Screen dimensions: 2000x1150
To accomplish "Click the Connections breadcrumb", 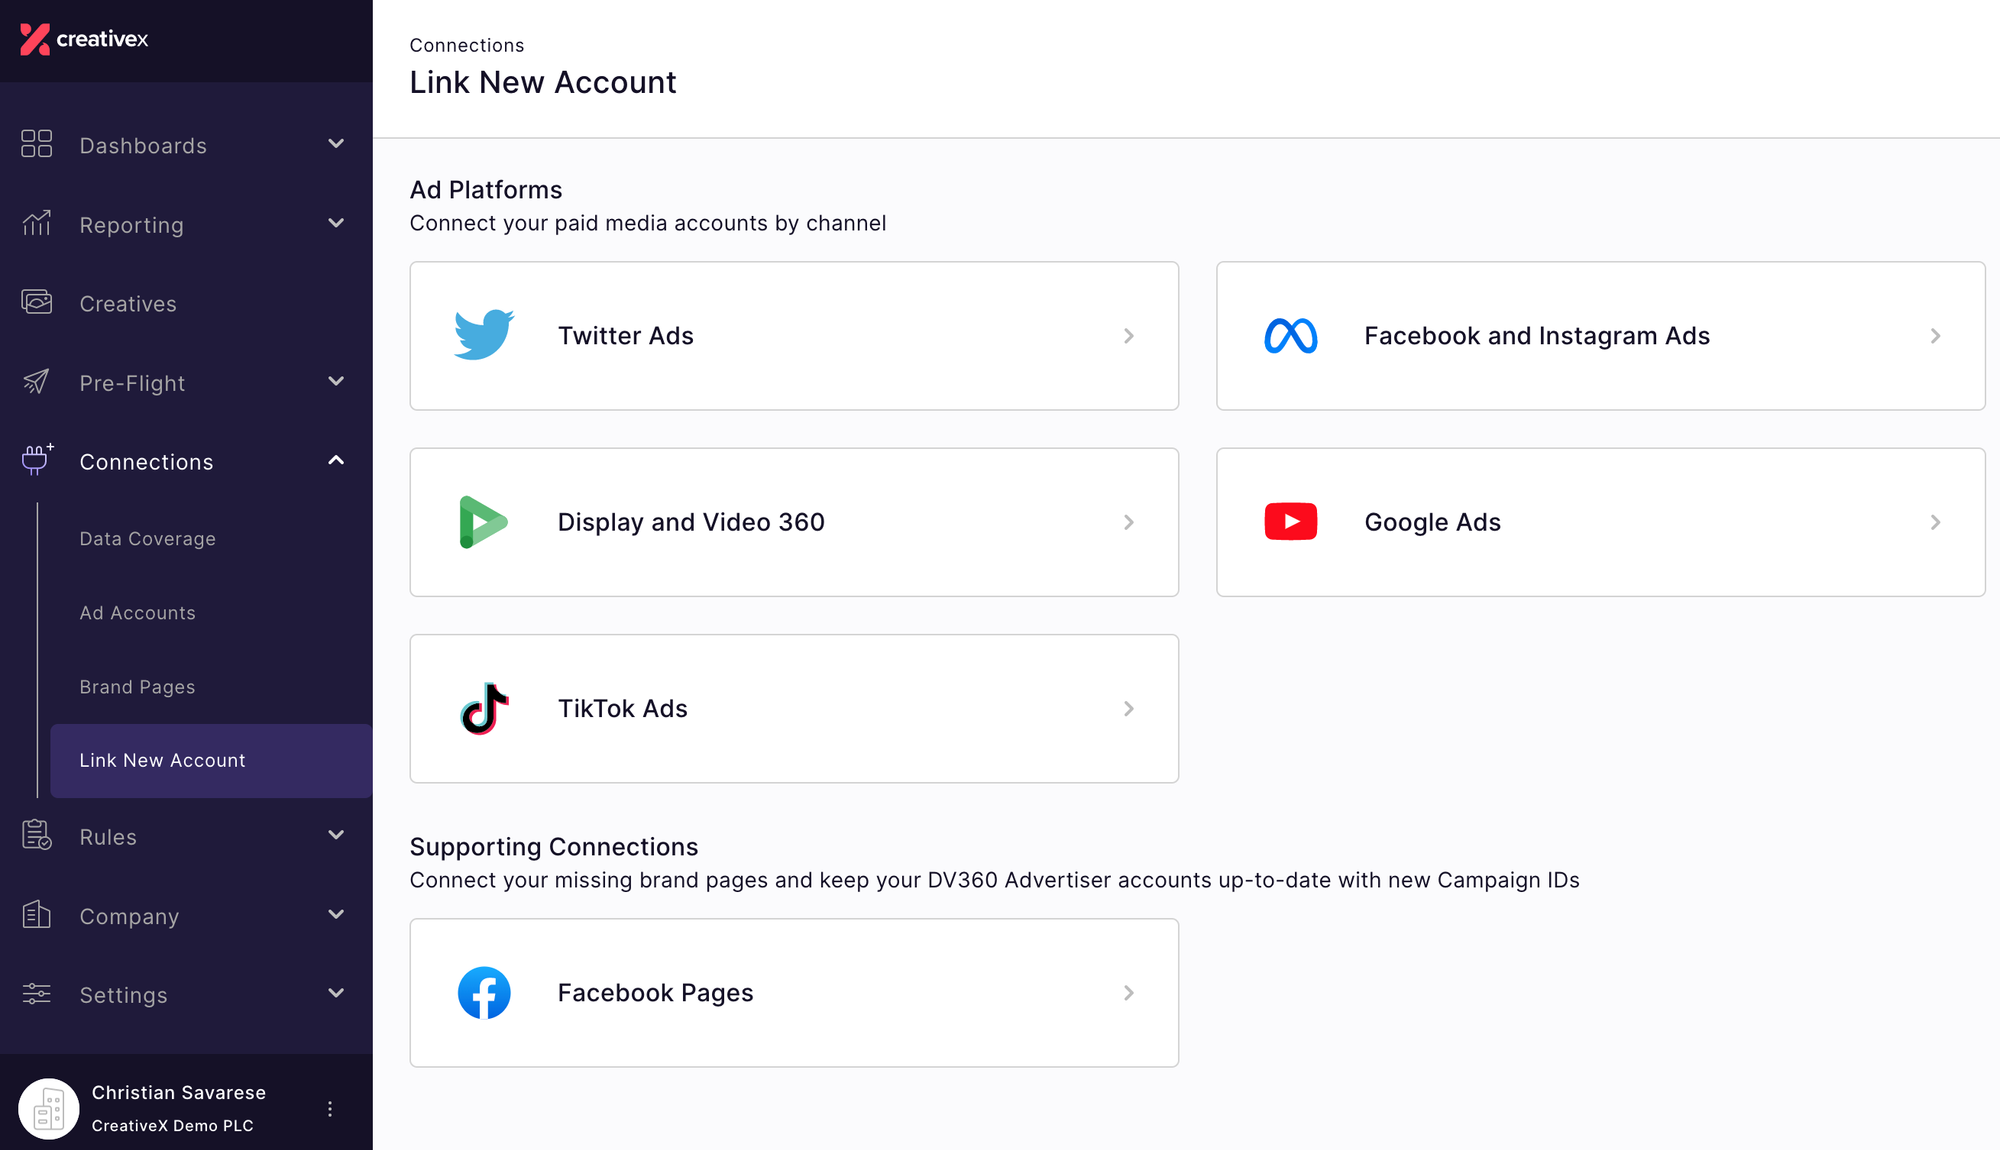I will tap(467, 45).
